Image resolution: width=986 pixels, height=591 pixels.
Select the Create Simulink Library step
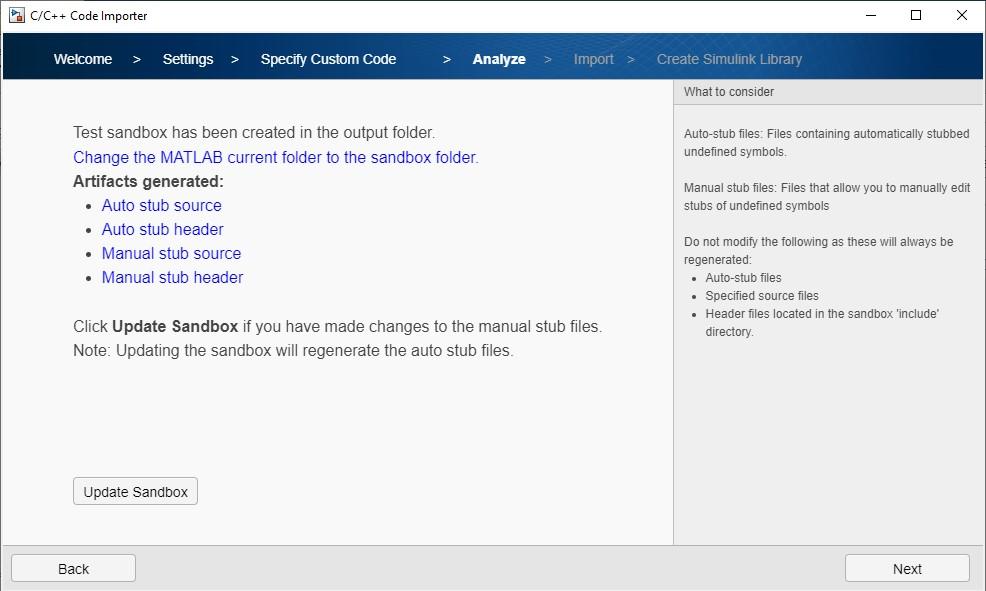(729, 59)
